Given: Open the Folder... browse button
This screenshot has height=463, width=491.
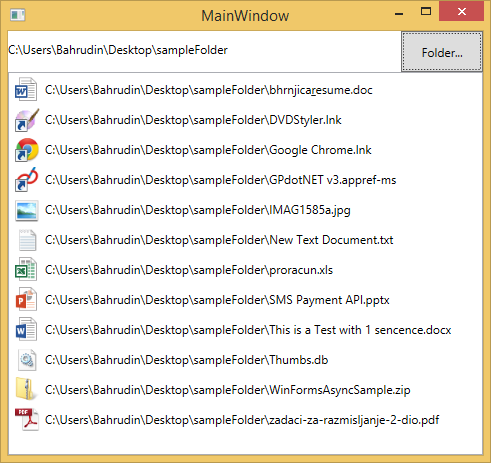Looking at the screenshot, I should (x=442, y=52).
